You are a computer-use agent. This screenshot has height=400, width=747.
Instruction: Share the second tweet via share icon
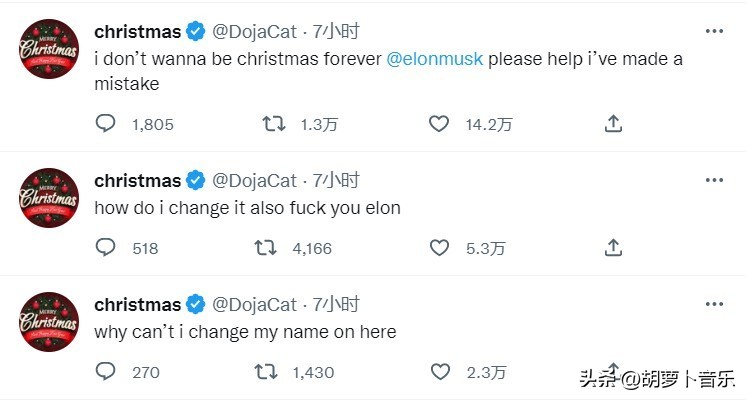(614, 248)
